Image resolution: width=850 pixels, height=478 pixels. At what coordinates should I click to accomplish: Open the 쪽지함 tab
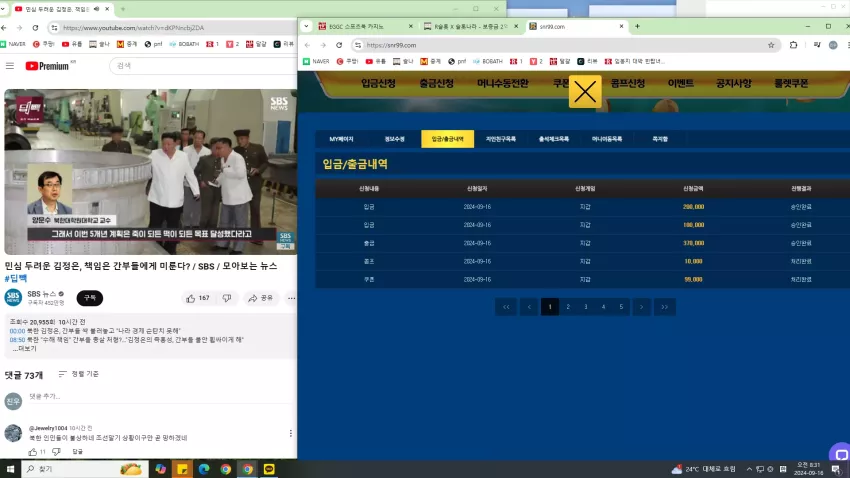tap(660, 139)
